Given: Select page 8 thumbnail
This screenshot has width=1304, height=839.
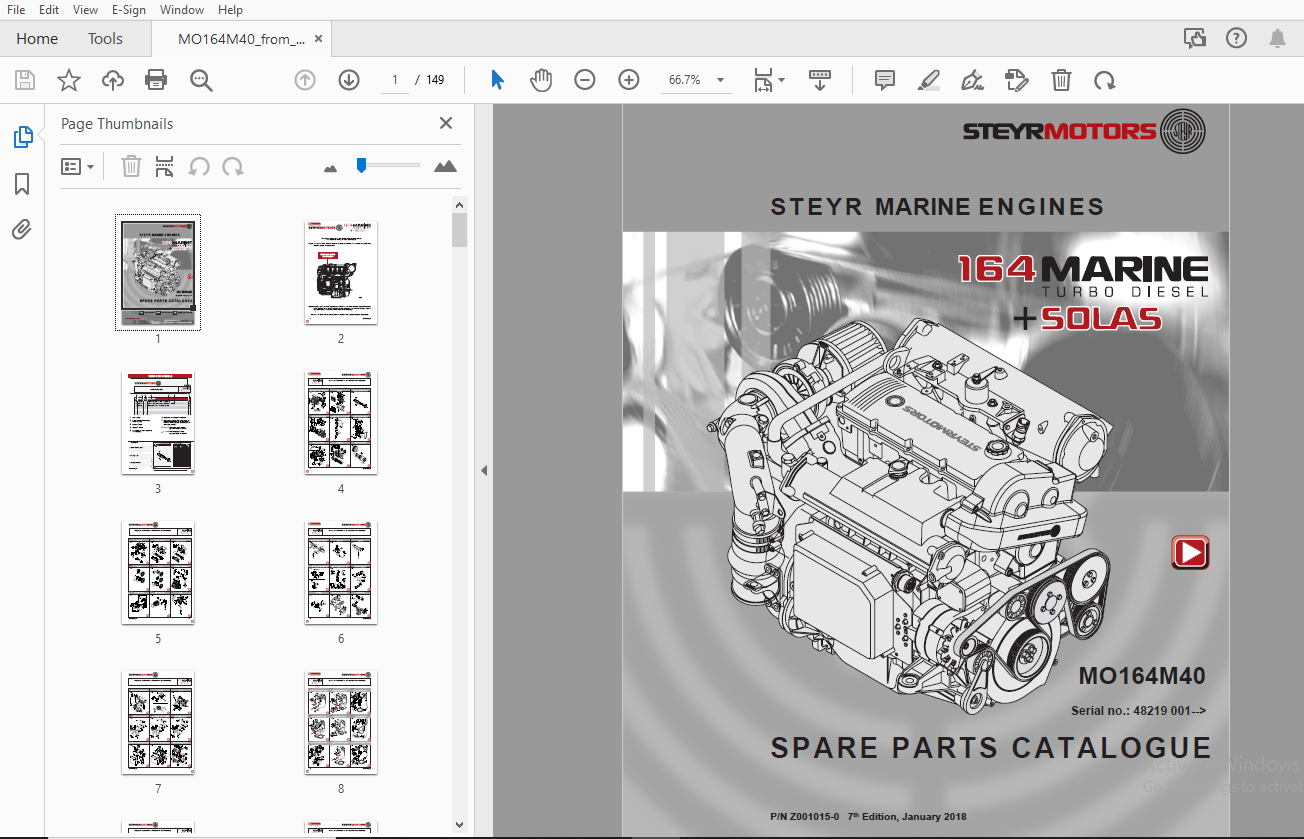Looking at the screenshot, I should (341, 722).
